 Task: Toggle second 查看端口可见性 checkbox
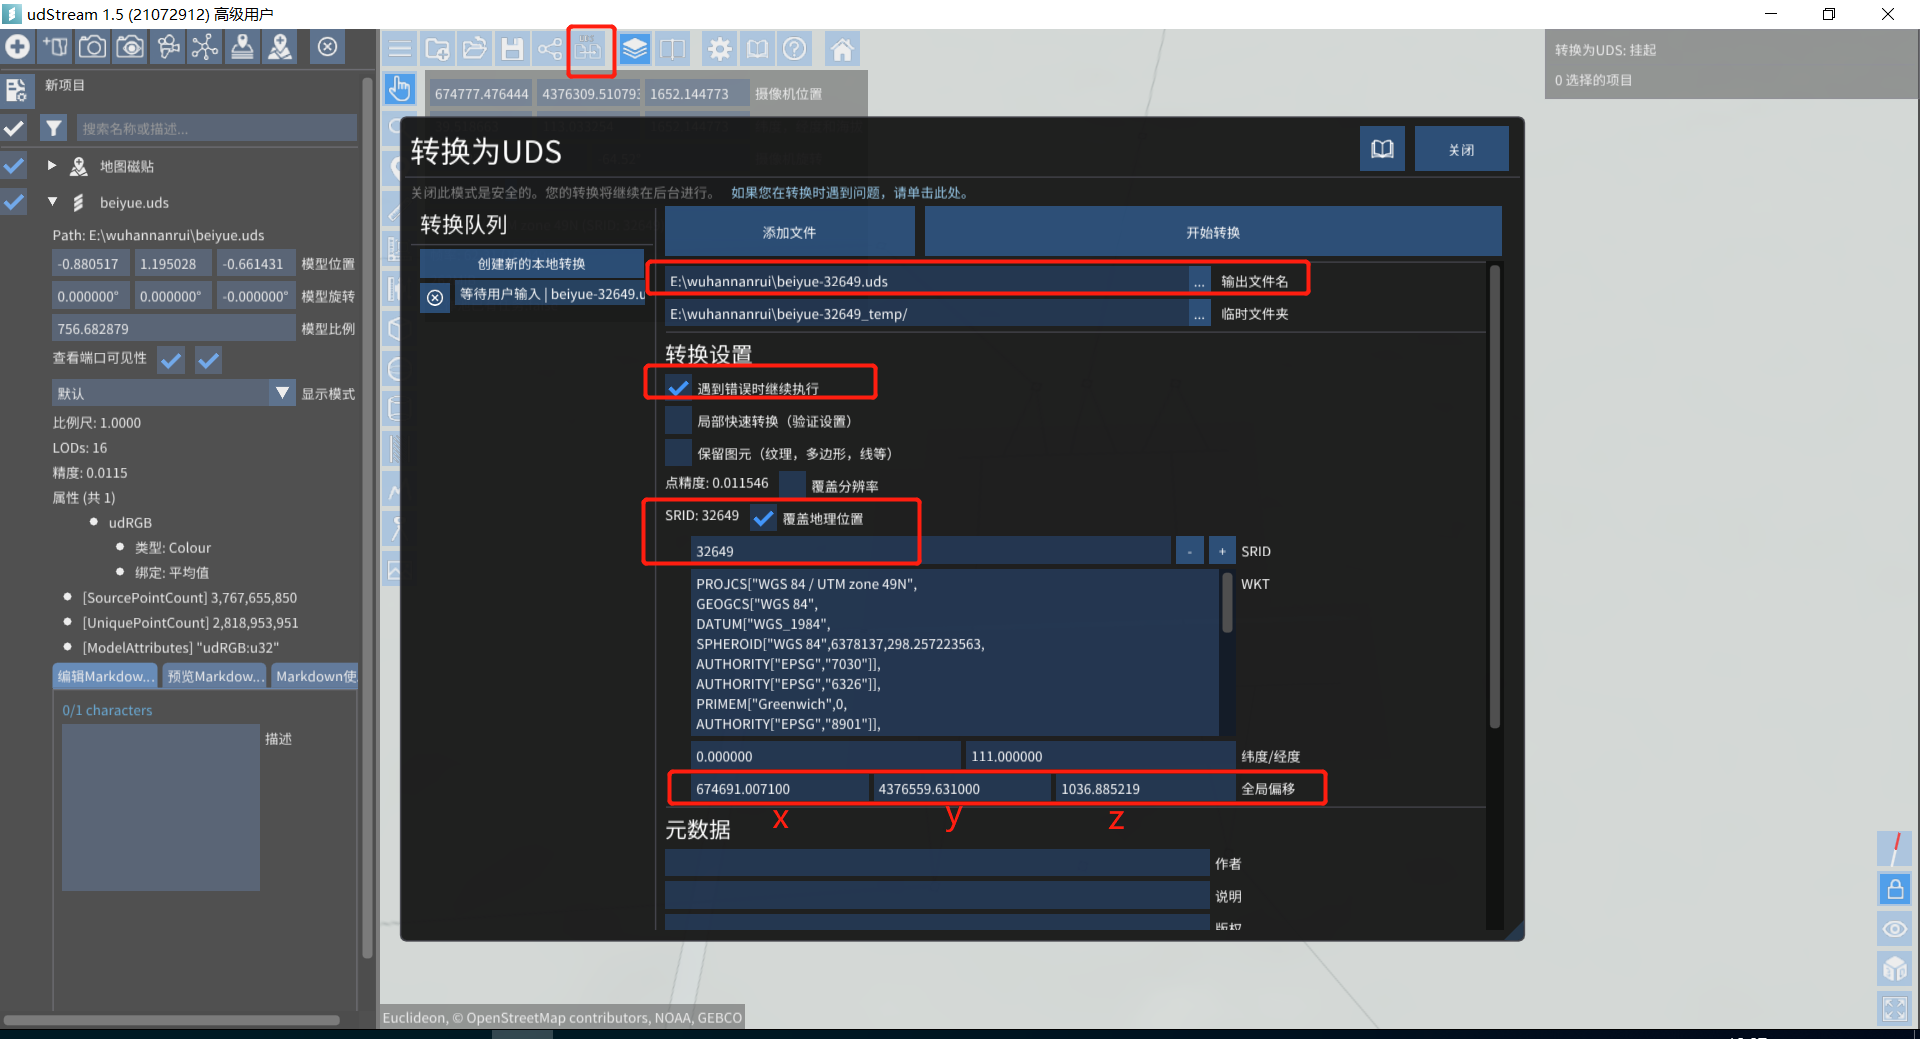click(208, 360)
